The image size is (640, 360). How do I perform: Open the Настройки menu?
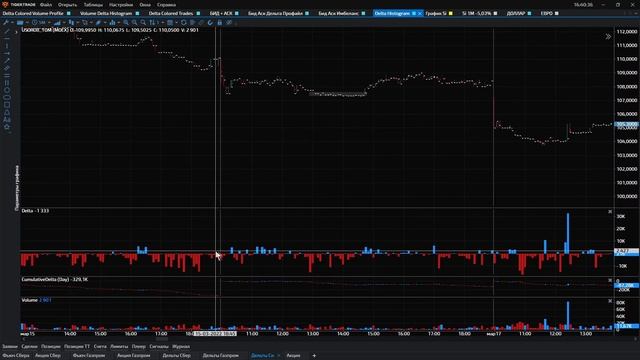(121, 5)
